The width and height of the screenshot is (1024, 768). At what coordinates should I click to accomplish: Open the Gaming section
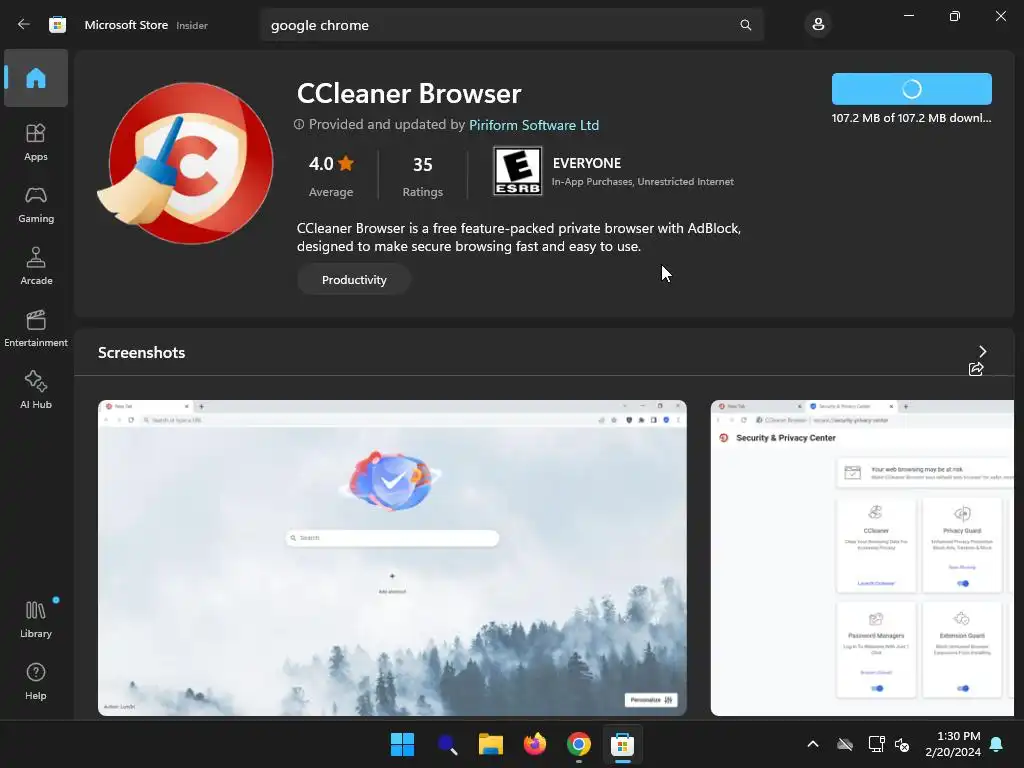tap(36, 204)
